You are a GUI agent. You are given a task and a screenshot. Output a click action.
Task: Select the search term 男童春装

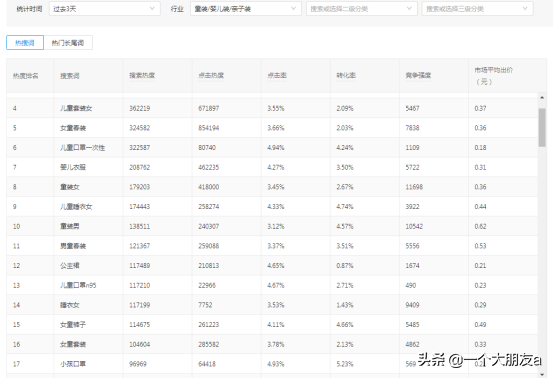tap(73, 246)
